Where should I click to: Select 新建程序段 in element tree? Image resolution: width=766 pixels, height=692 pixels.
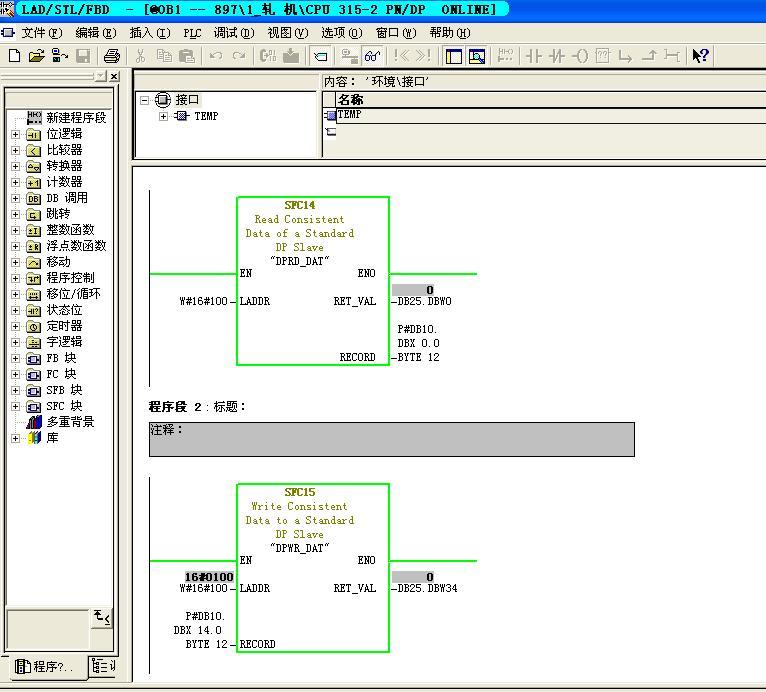coord(76,118)
